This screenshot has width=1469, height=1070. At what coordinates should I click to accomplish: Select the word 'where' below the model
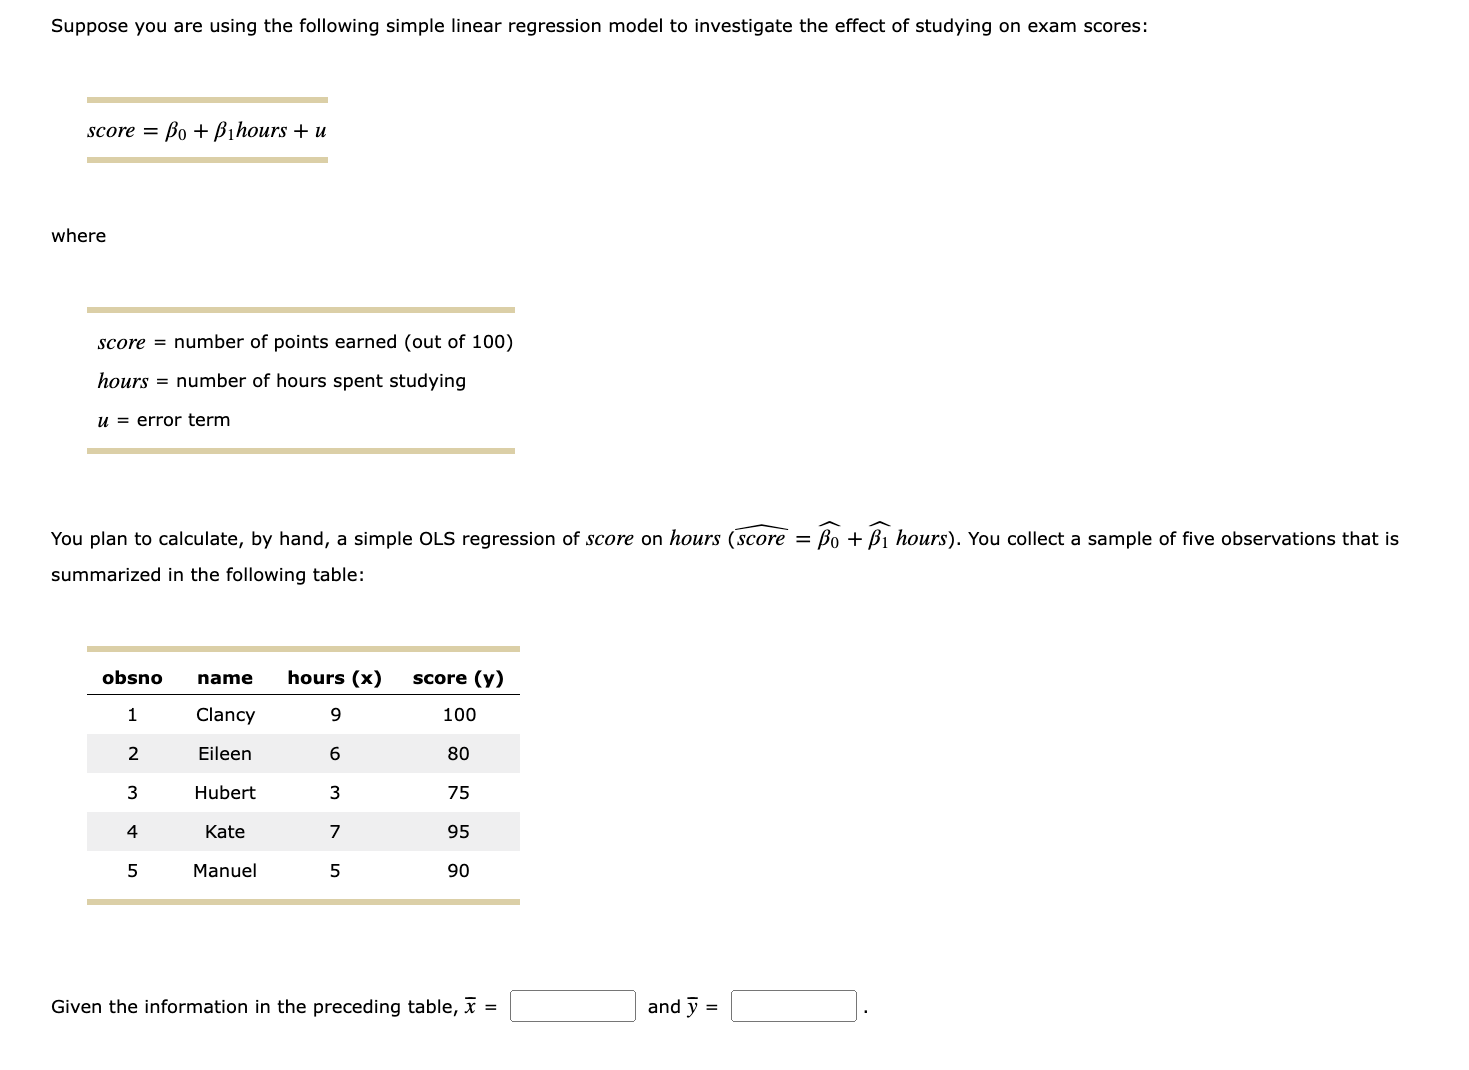77,235
